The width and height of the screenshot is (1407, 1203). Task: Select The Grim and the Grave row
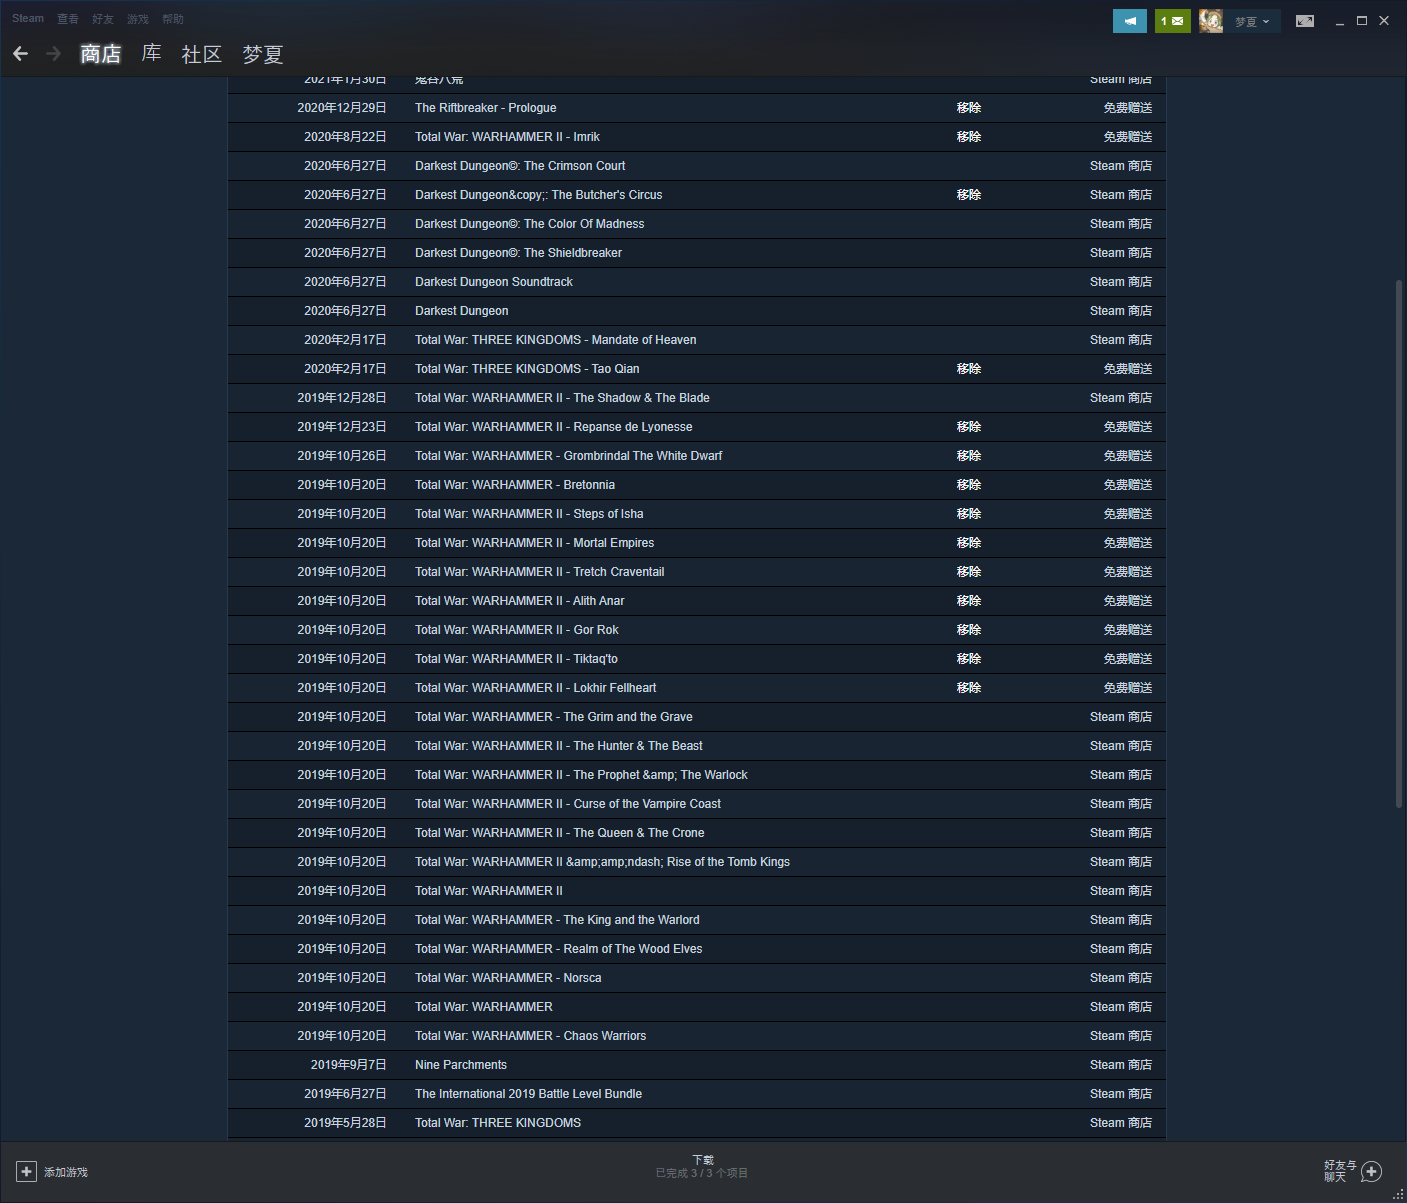tap(697, 717)
